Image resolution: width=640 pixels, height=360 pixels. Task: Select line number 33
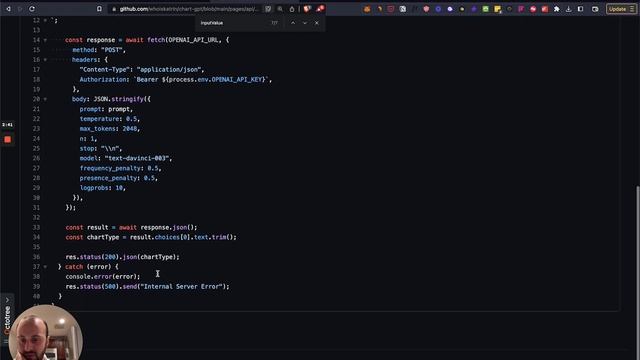click(x=36, y=227)
